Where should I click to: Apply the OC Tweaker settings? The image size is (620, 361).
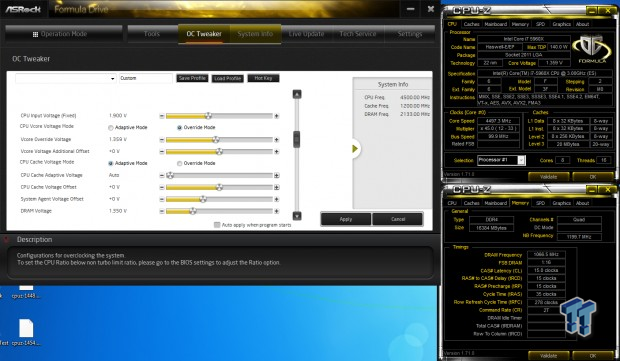[346, 219]
